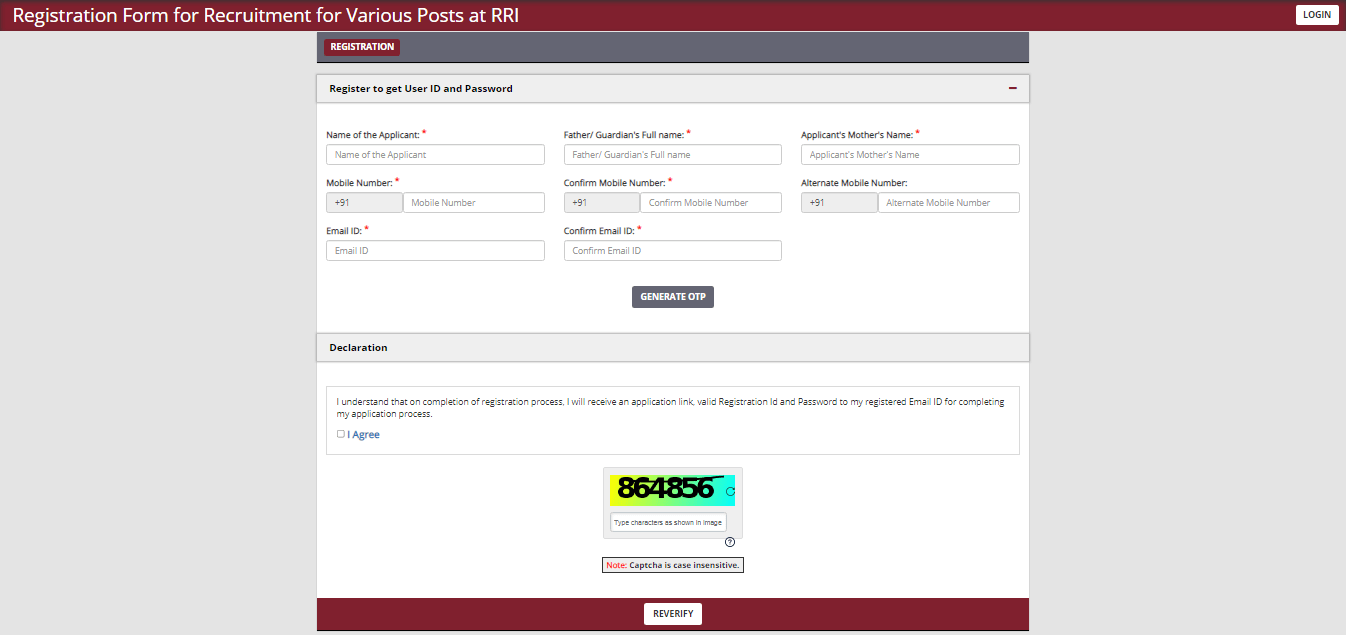Screen dimensions: 1346x635
Task: Click the Declaration section header
Action: coord(672,348)
